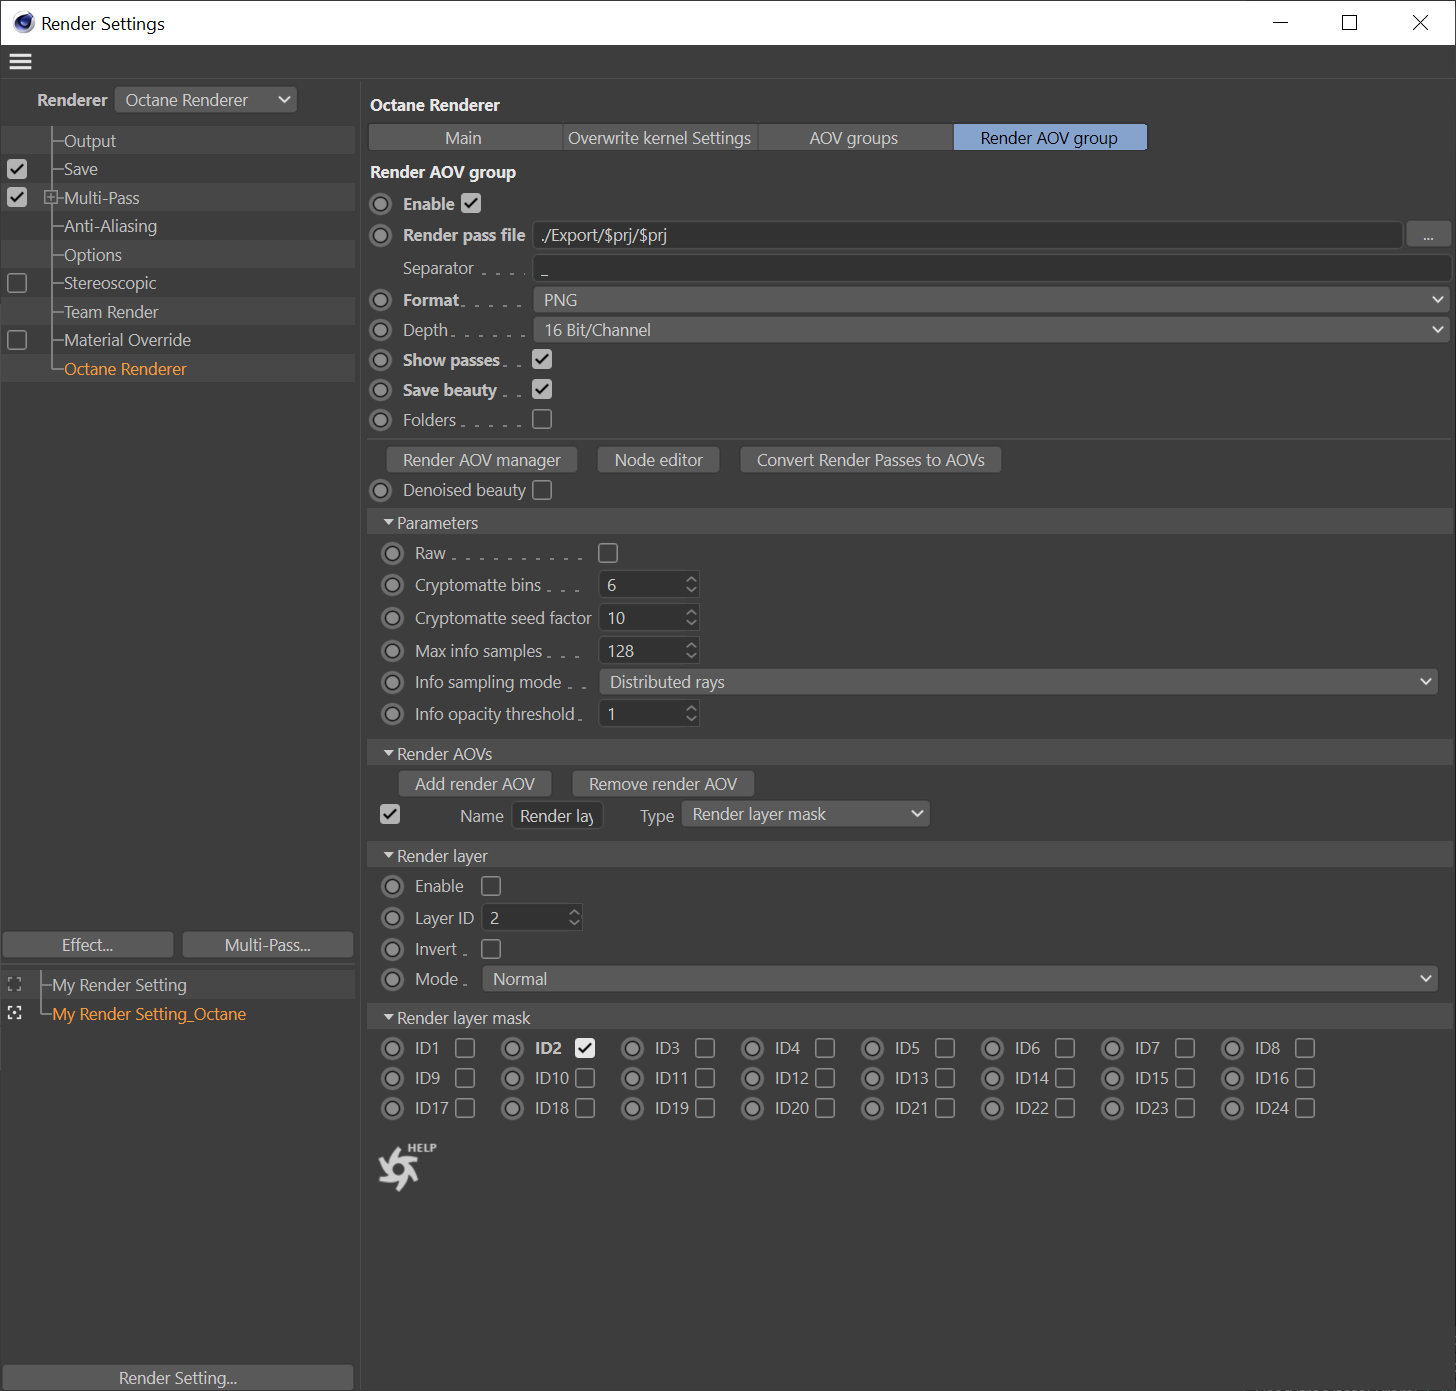
Task: Select the Render AOV group tab
Action: coord(1049,138)
